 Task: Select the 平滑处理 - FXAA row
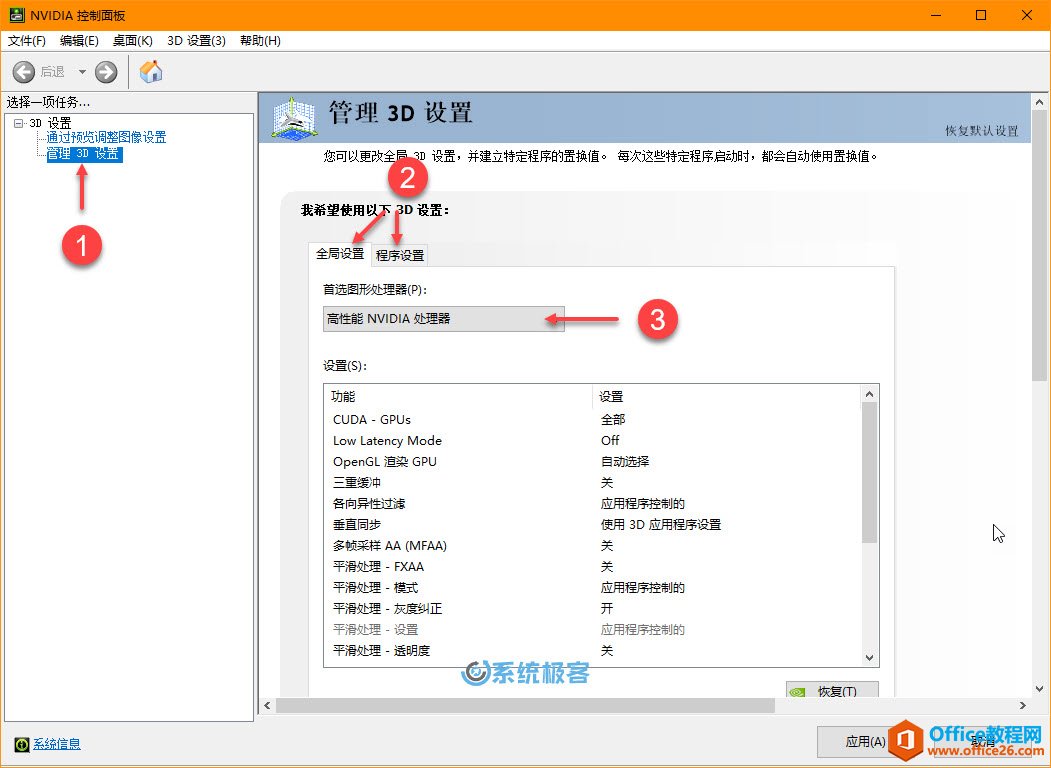point(592,567)
